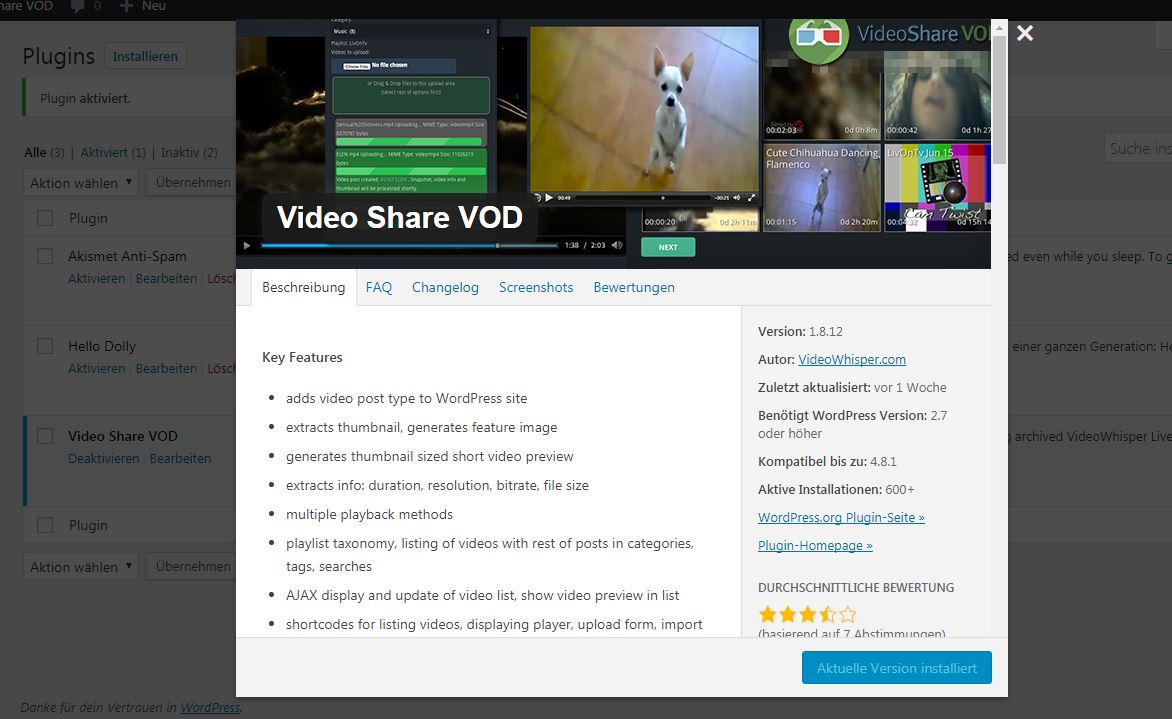Open the Changelog tab
The width and height of the screenshot is (1172, 719).
click(x=445, y=287)
